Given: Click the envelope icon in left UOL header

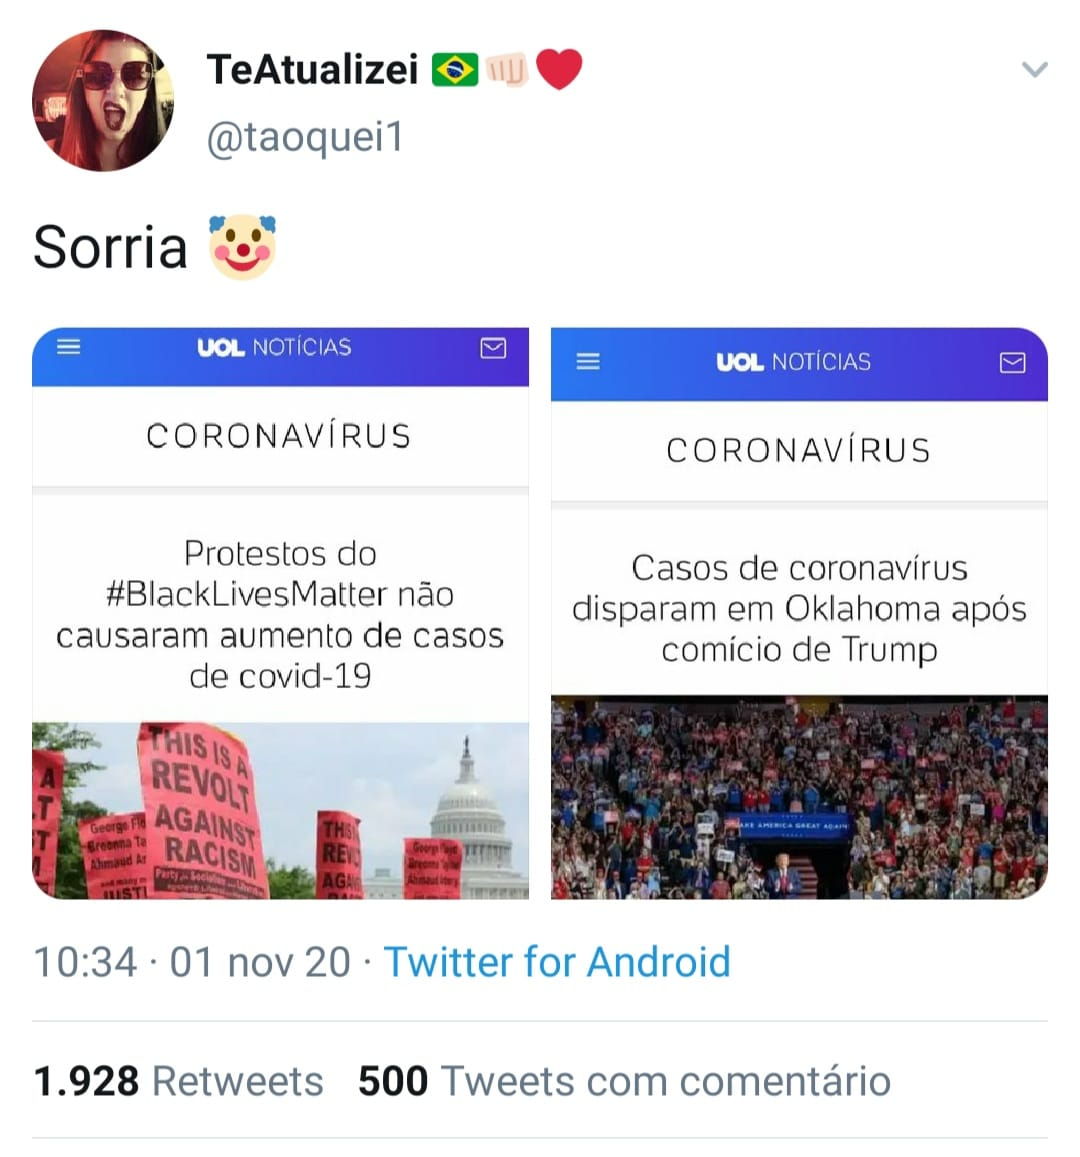Looking at the screenshot, I should [x=493, y=348].
